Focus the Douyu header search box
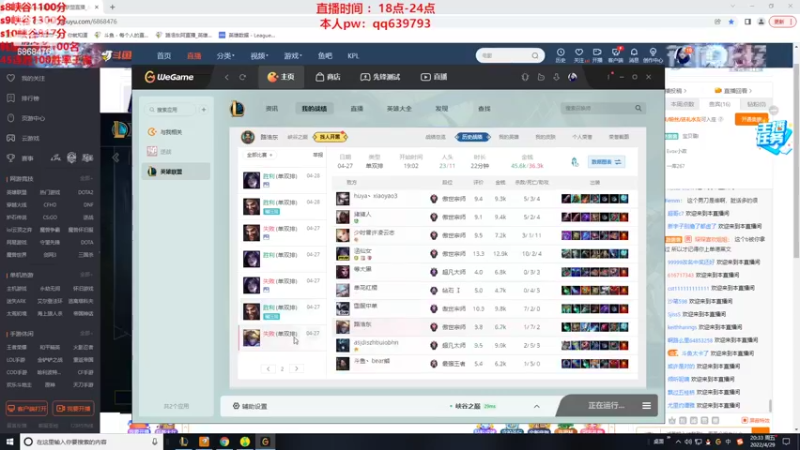800x450 pixels. (505, 55)
